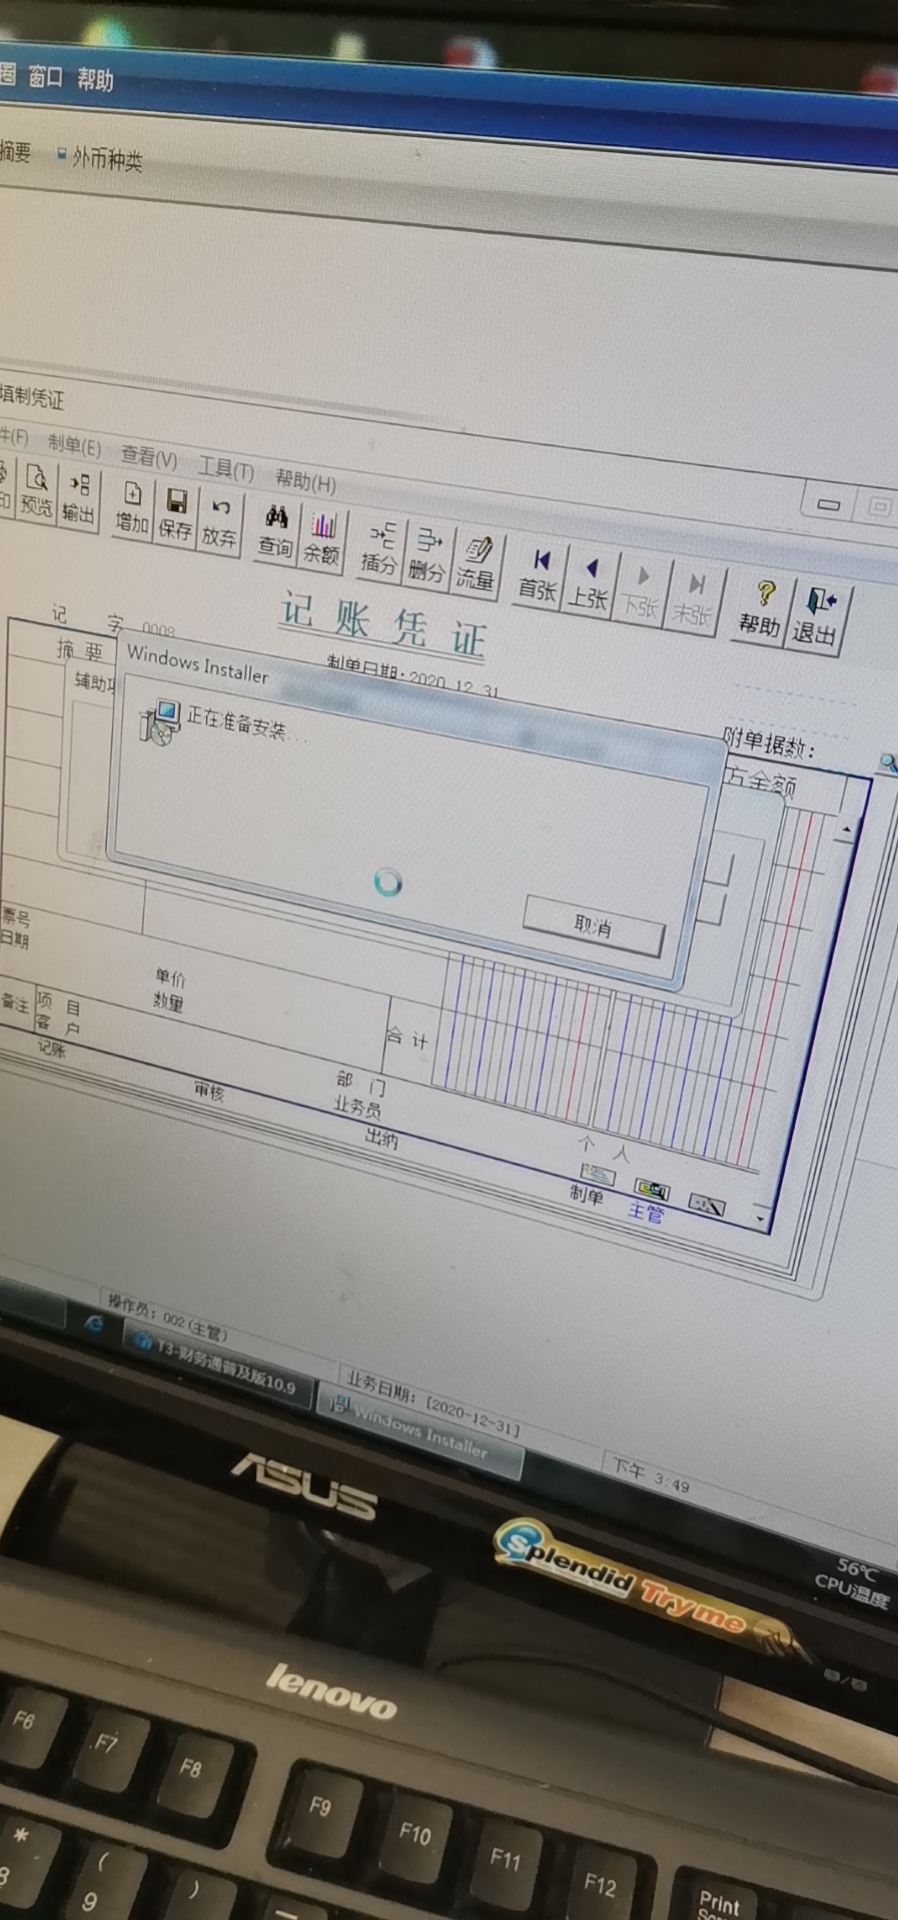Image resolution: width=898 pixels, height=1920 pixels.
Task: Click the 主管 blue label link
Action: coord(645,1214)
